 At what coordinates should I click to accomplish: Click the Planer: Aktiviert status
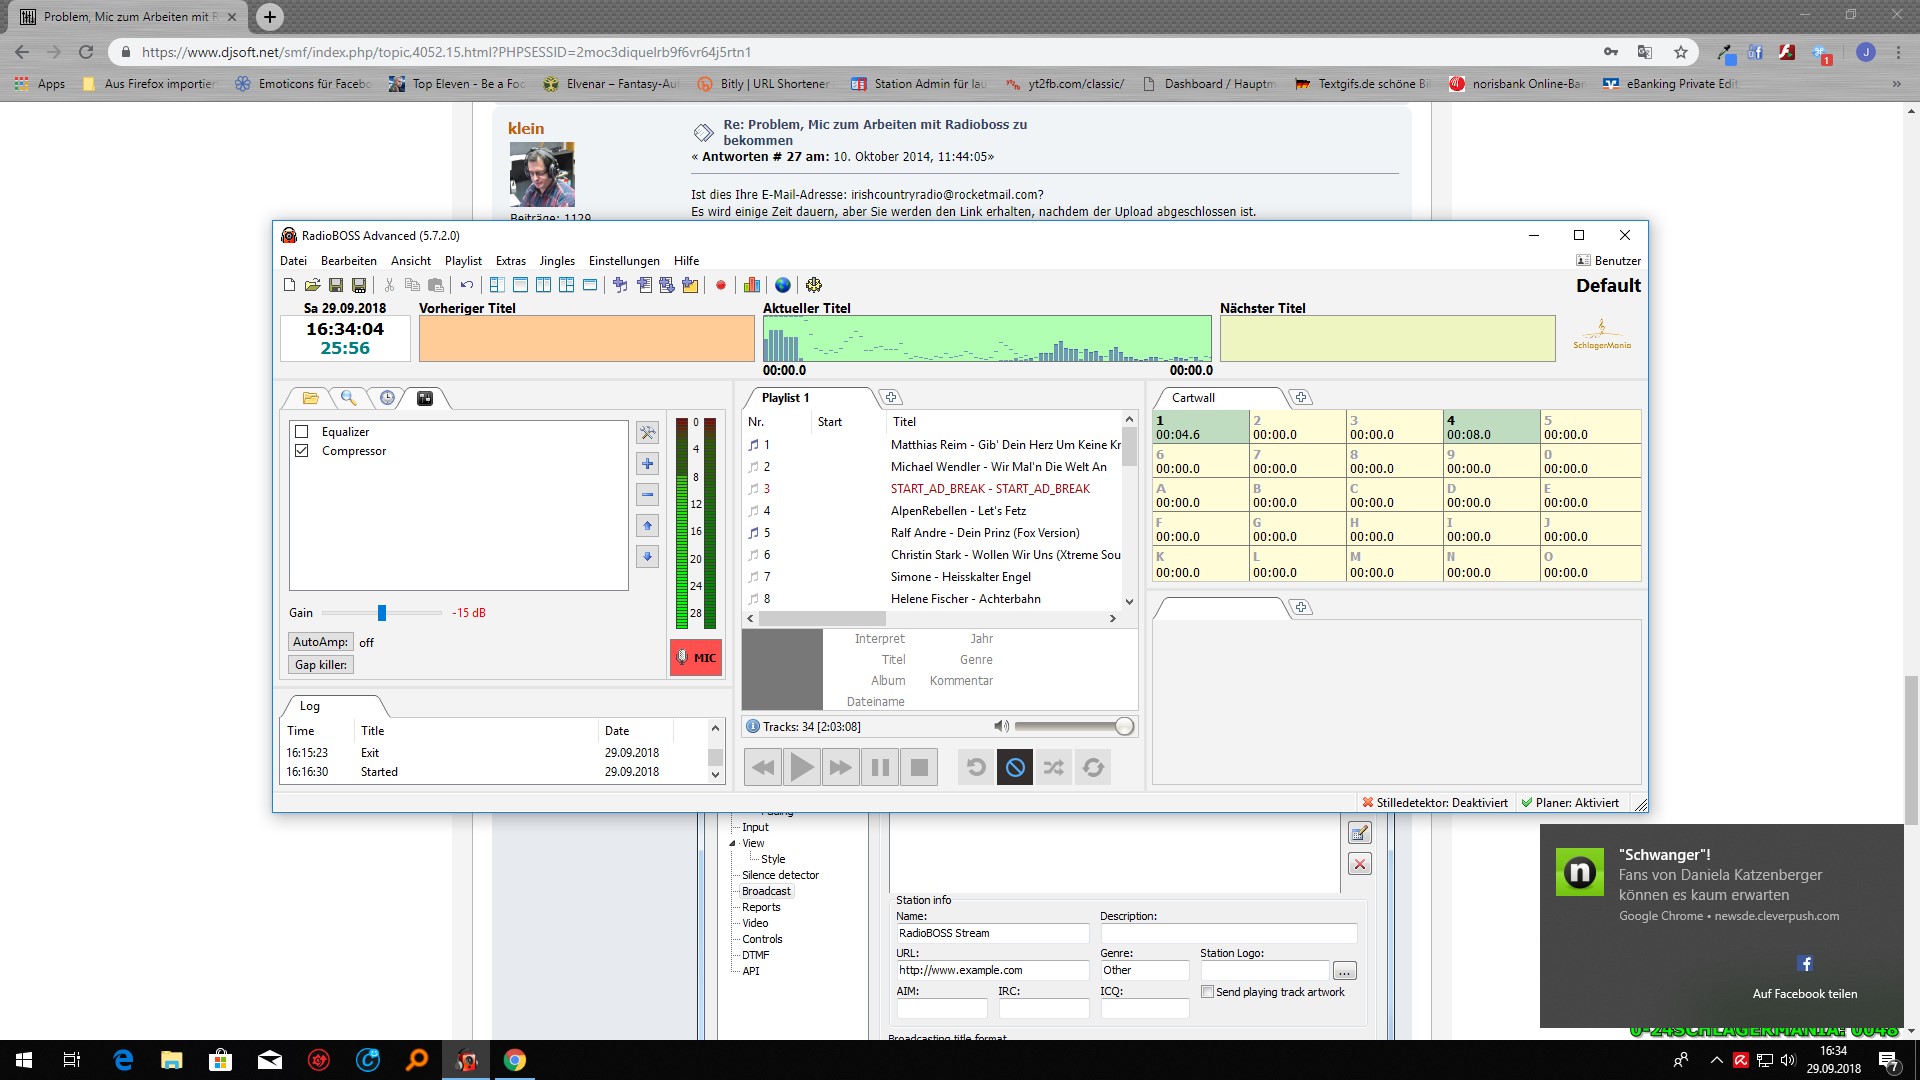pos(1570,803)
